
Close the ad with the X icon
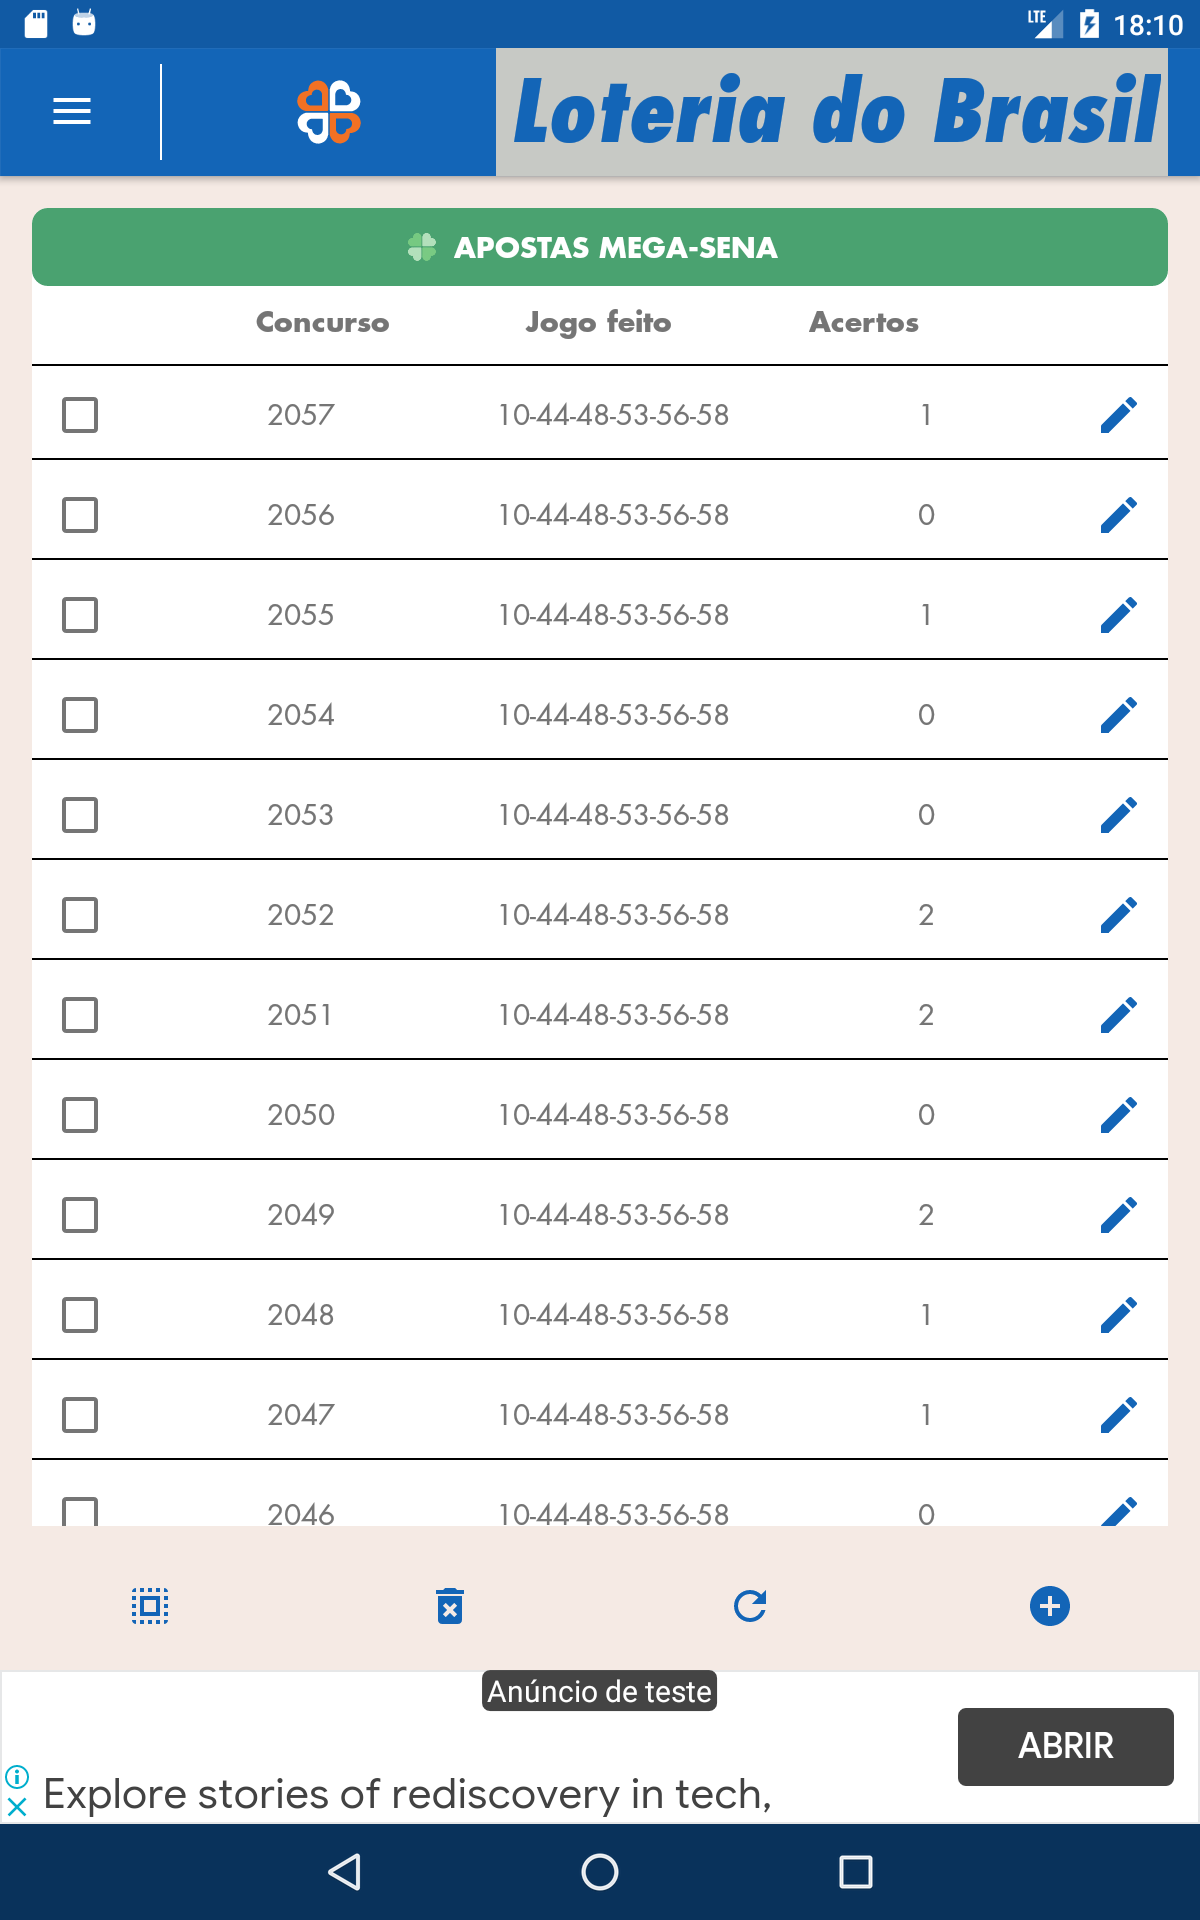17,1807
